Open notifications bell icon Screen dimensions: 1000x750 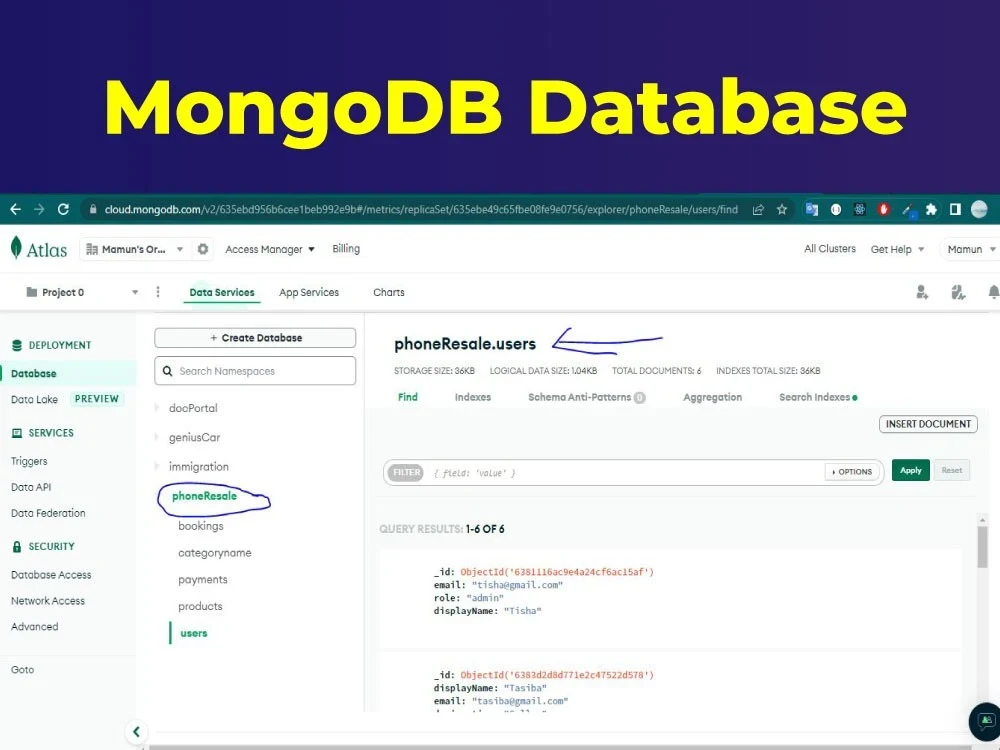click(x=993, y=292)
